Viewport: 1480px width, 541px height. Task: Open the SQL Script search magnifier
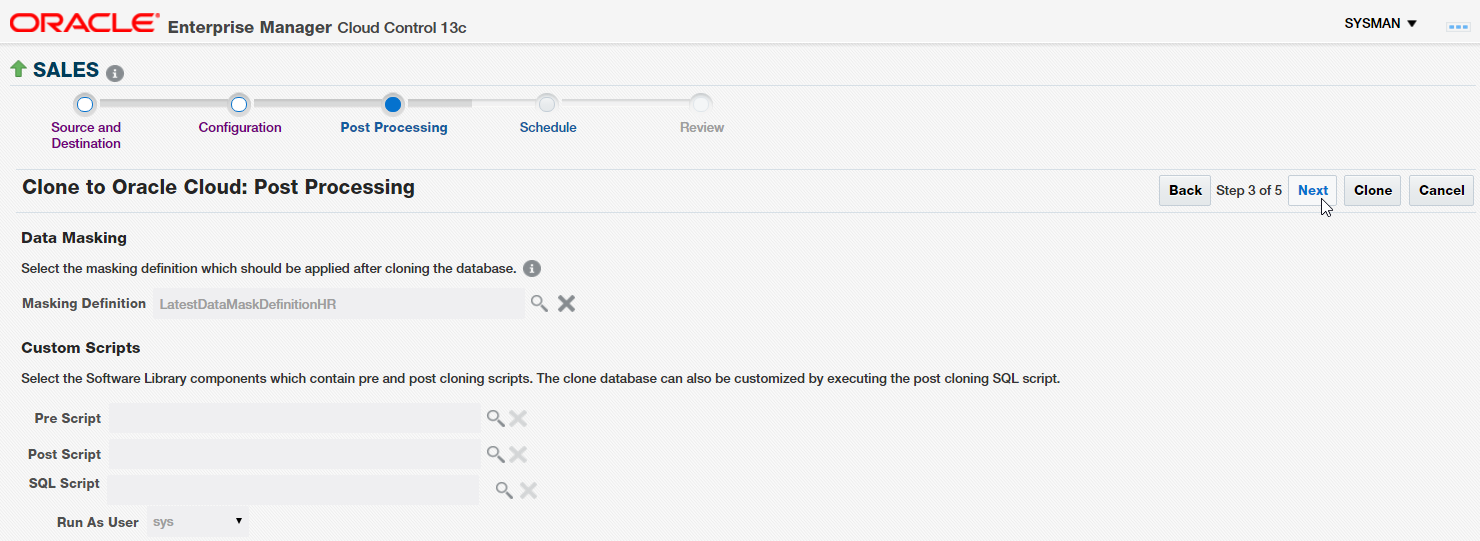click(x=505, y=490)
